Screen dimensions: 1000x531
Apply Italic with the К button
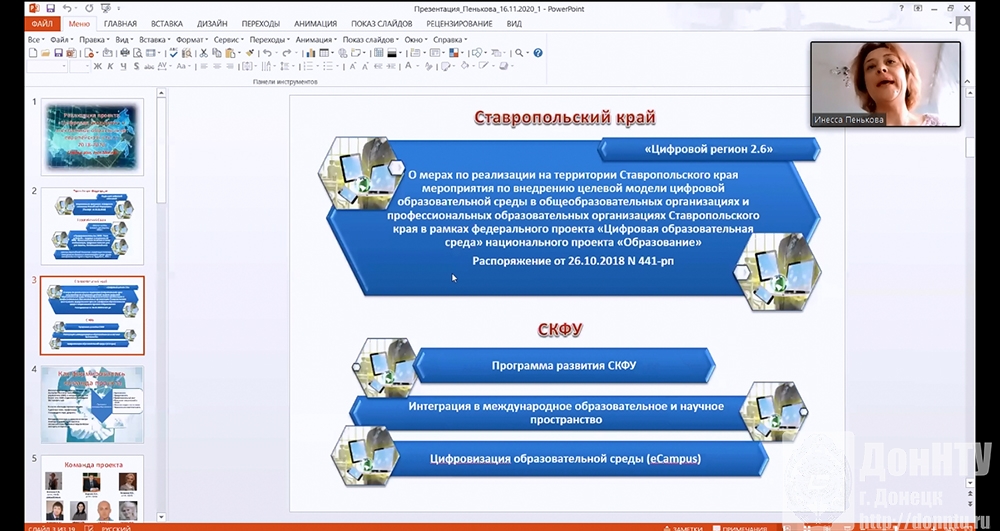coord(110,66)
